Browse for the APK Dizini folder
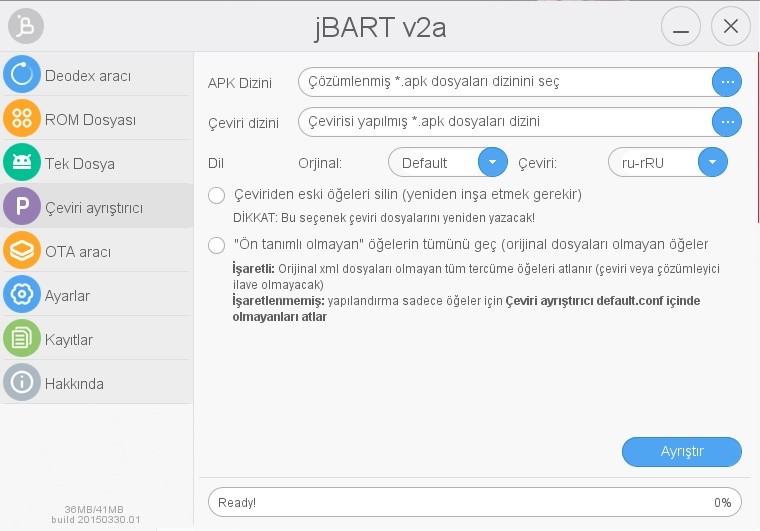 click(x=727, y=82)
